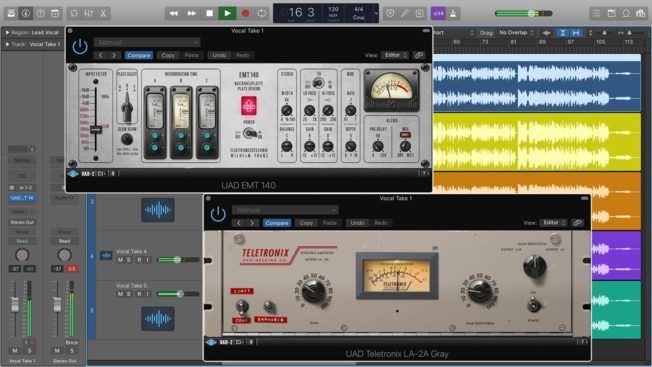Open the Note Pads icon
652x367 pixels.
coord(611,13)
